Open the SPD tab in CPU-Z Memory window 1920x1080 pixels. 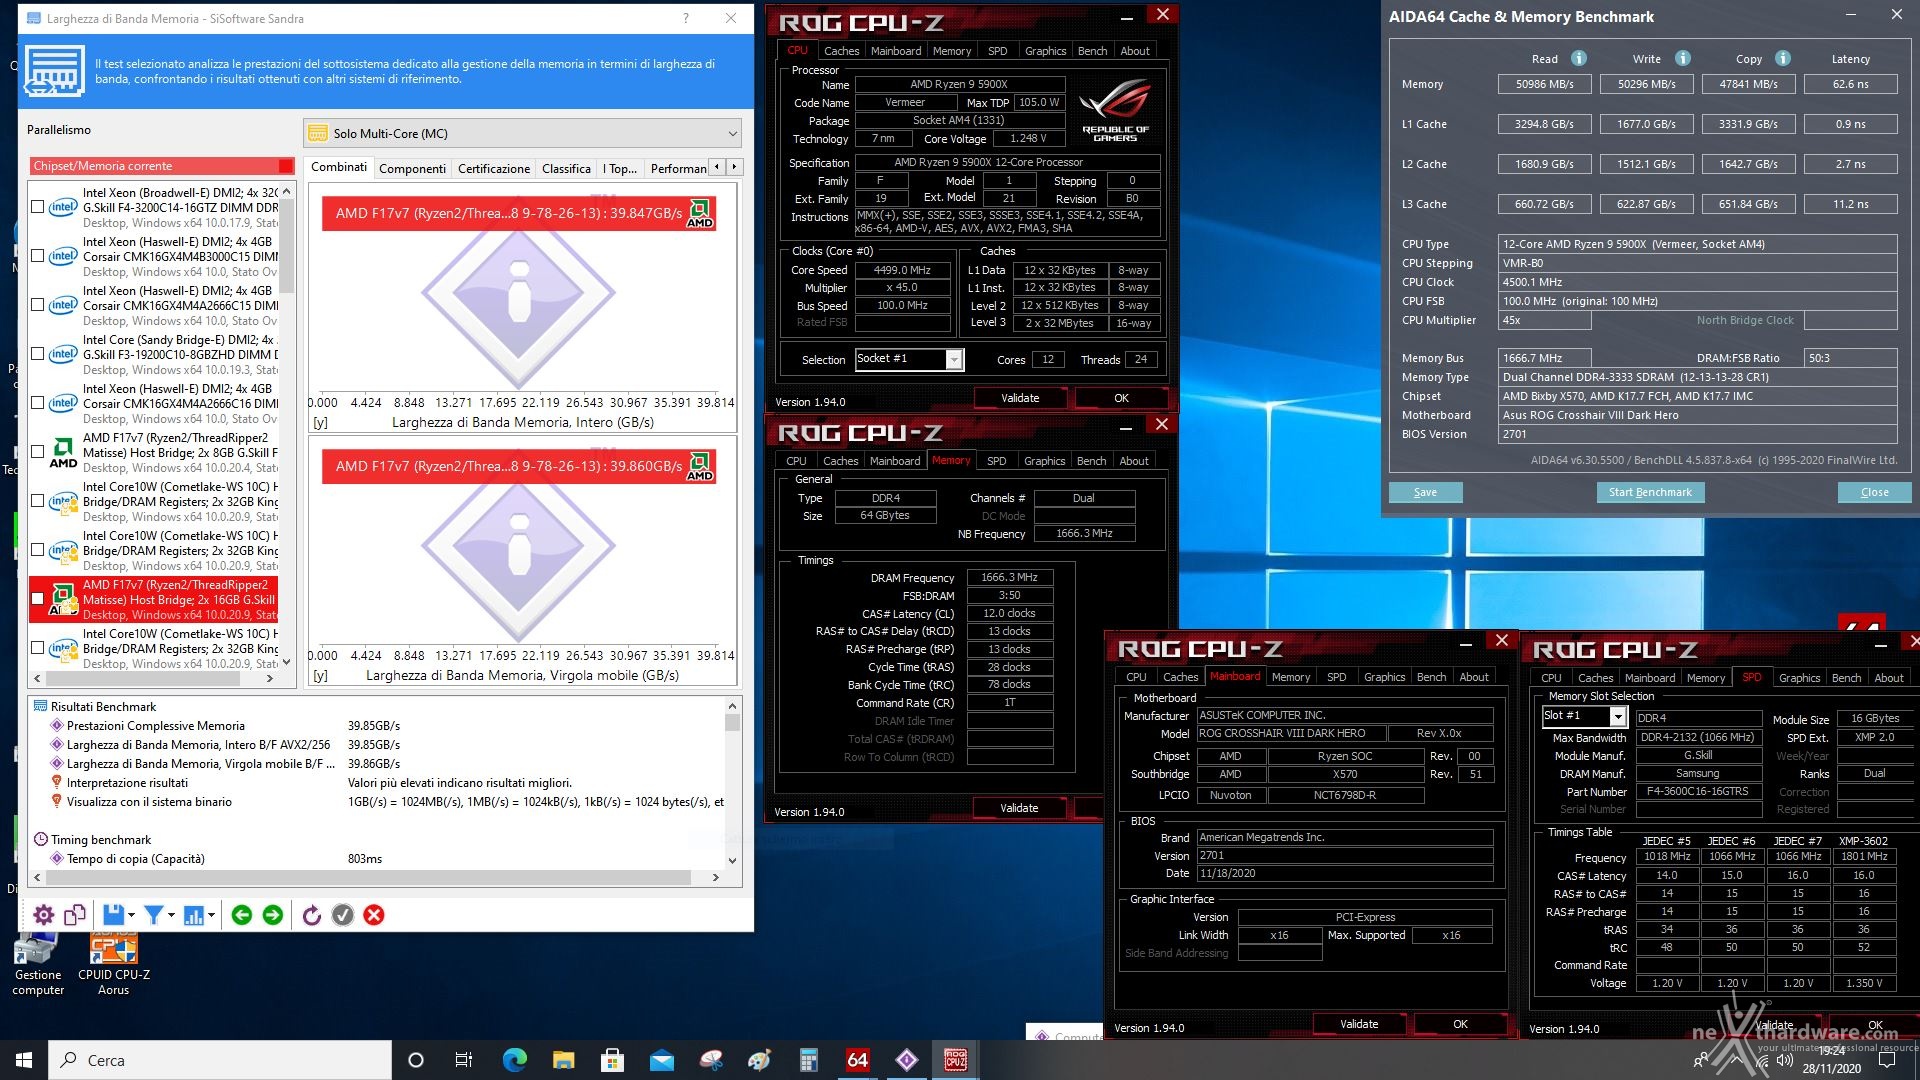point(997,461)
